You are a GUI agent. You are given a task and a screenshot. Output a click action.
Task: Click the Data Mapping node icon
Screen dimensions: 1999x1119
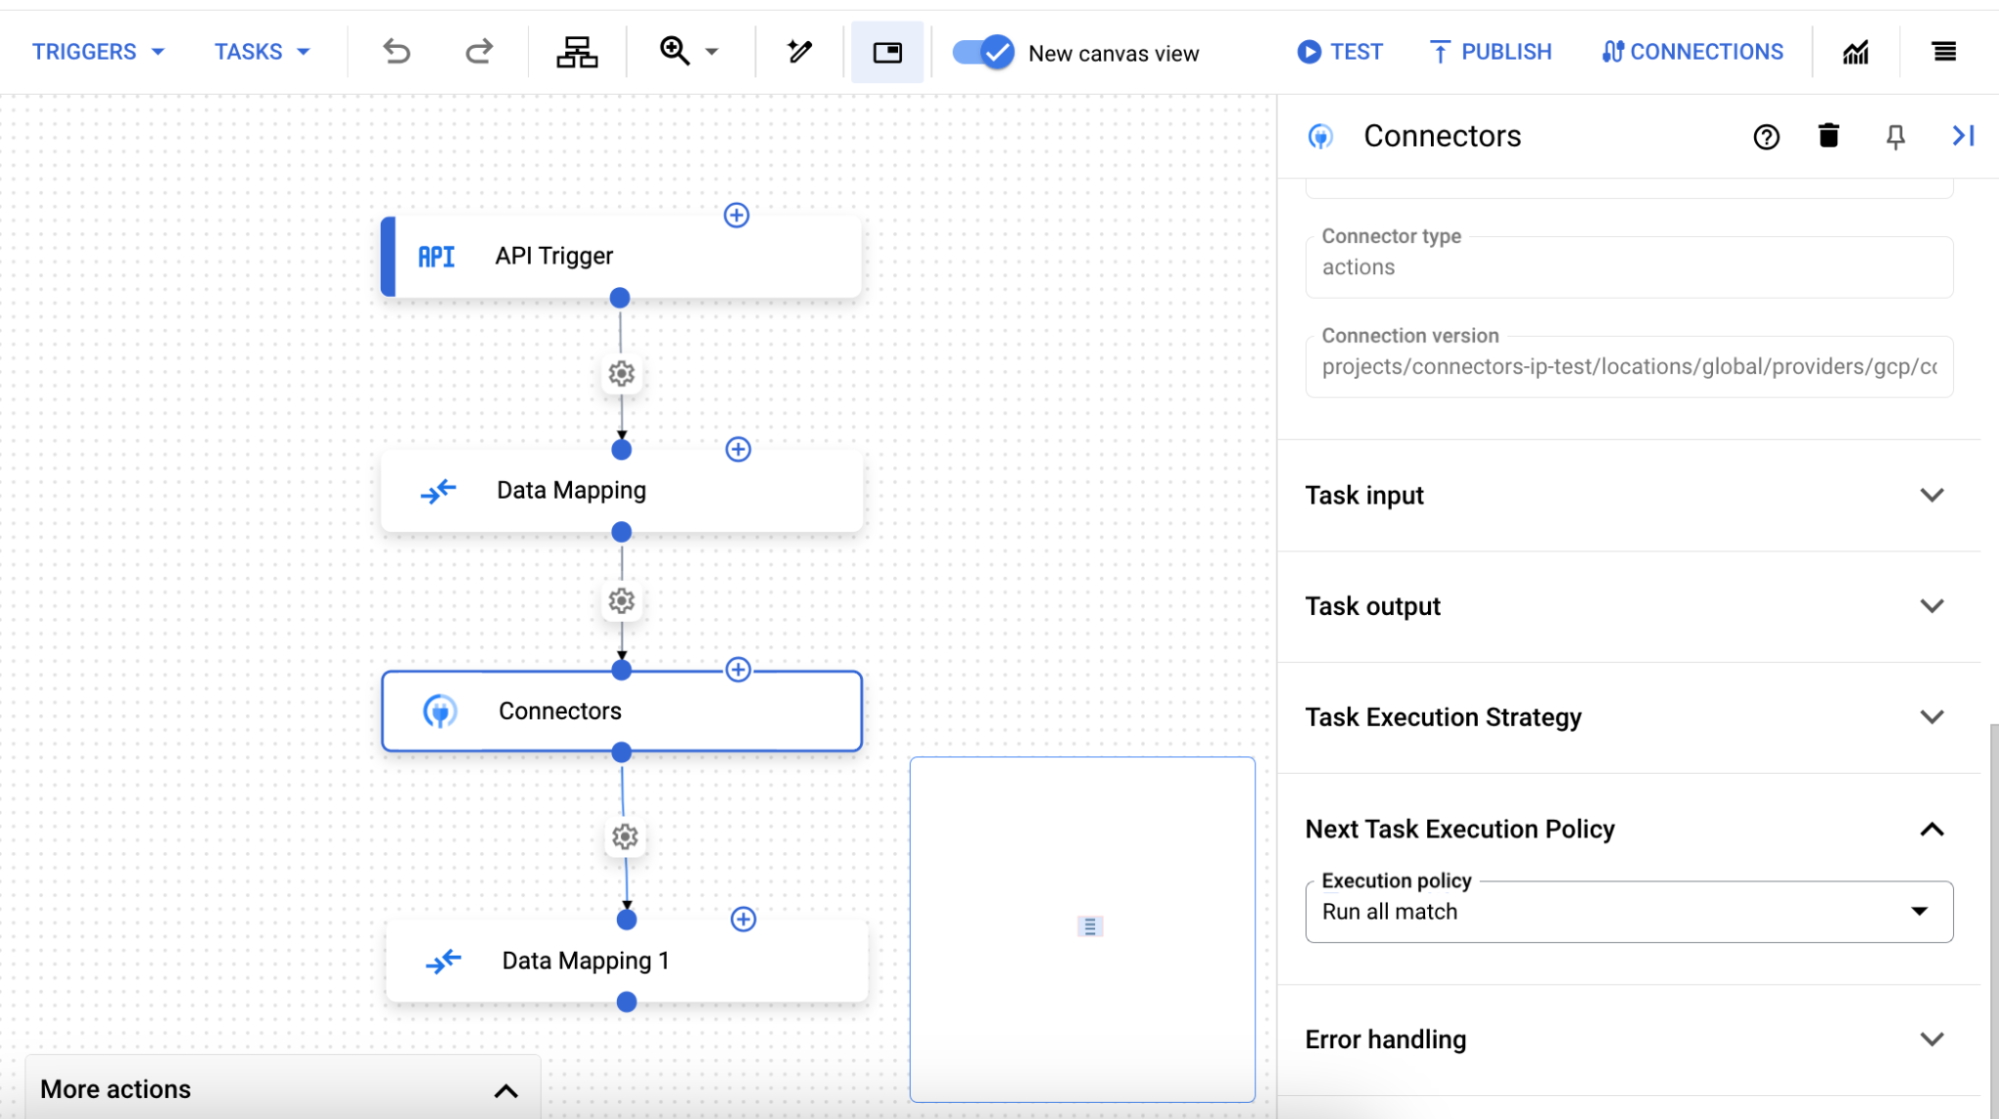(439, 490)
